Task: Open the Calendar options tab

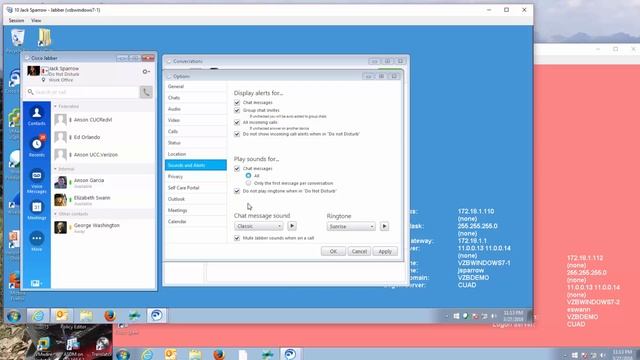Action: 196,222
